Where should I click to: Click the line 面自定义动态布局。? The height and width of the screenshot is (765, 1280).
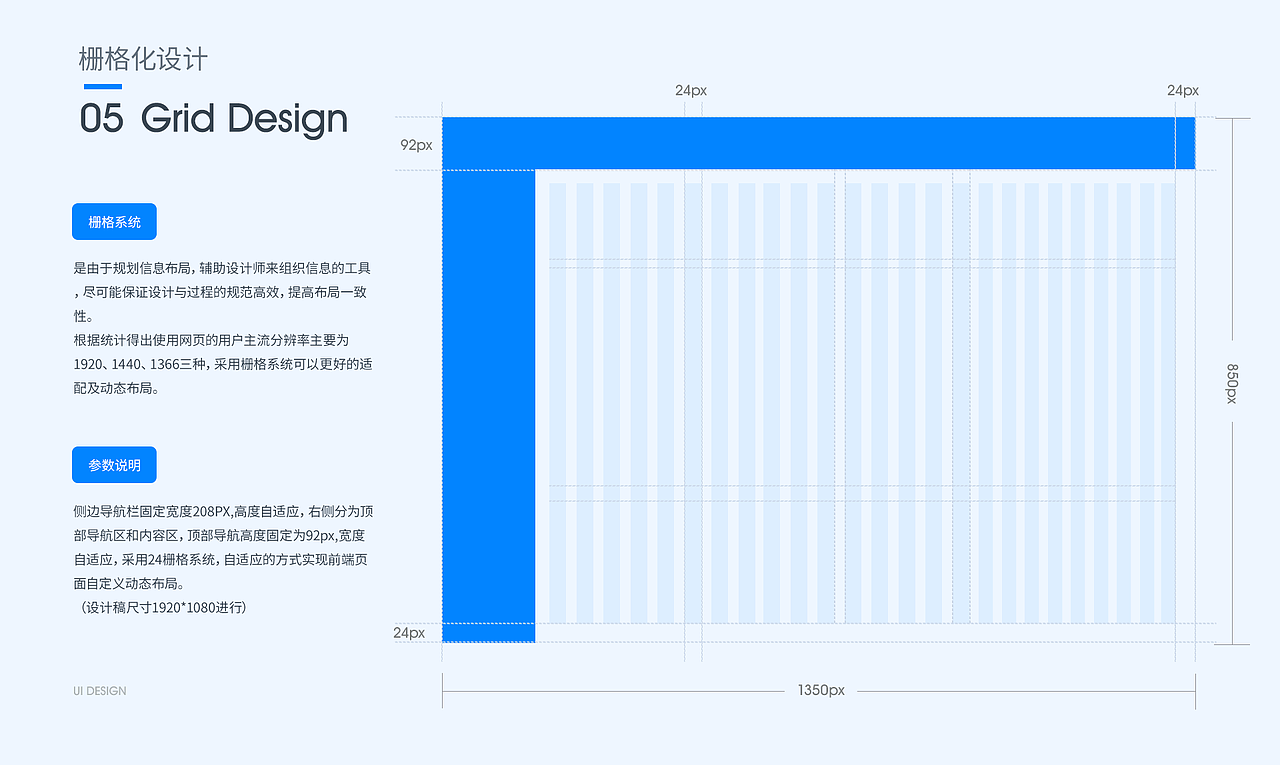[128, 583]
